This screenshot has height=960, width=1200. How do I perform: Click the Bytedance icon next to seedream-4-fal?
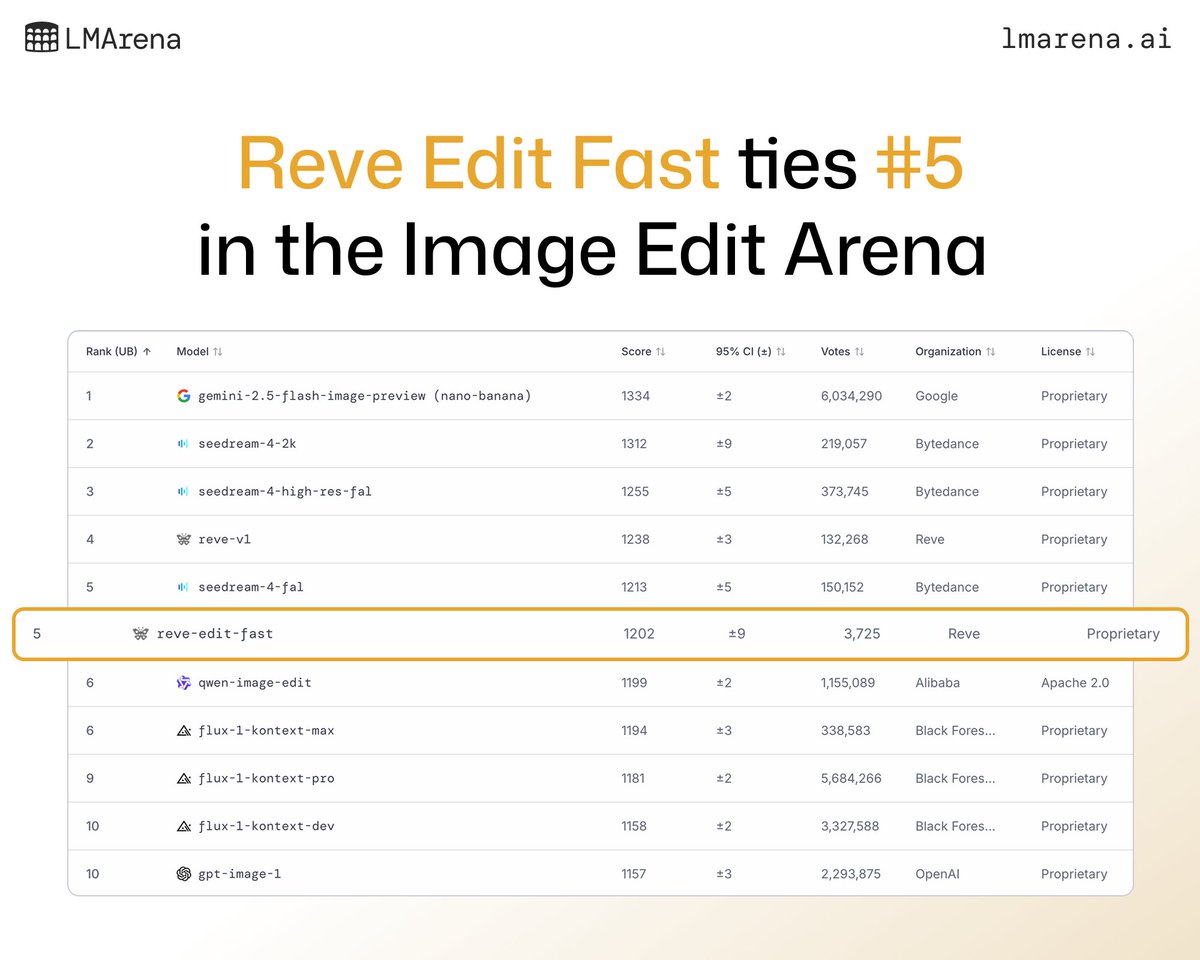(x=183, y=587)
